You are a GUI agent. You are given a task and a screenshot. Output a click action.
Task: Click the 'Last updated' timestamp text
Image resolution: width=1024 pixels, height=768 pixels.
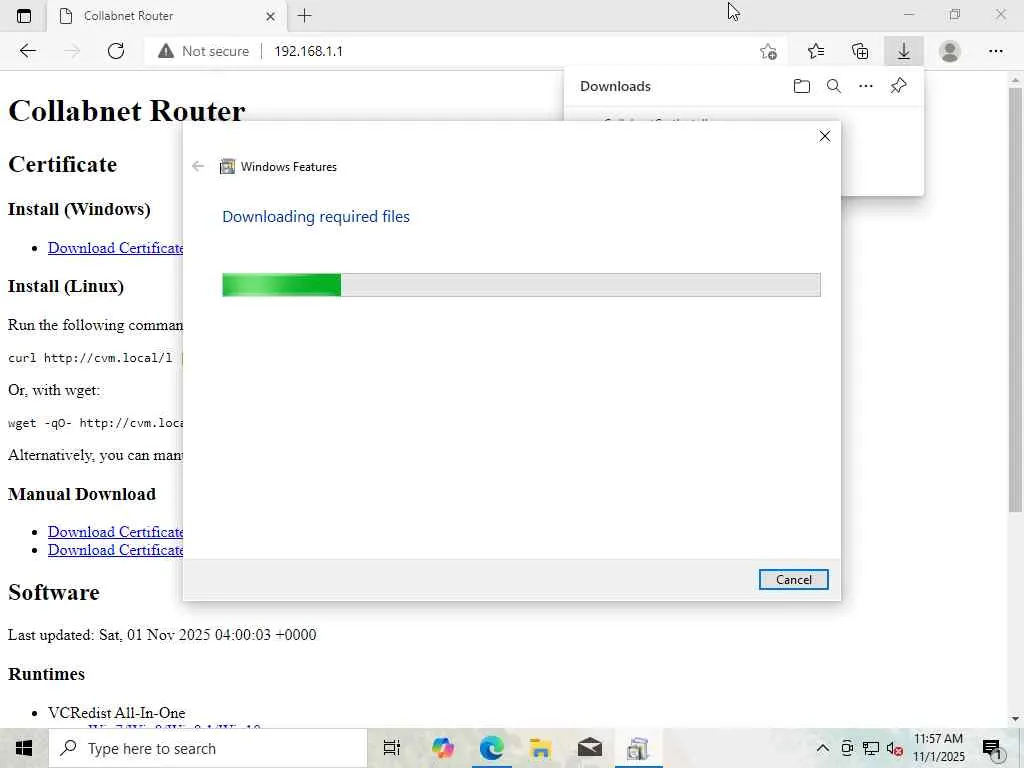click(x=162, y=635)
